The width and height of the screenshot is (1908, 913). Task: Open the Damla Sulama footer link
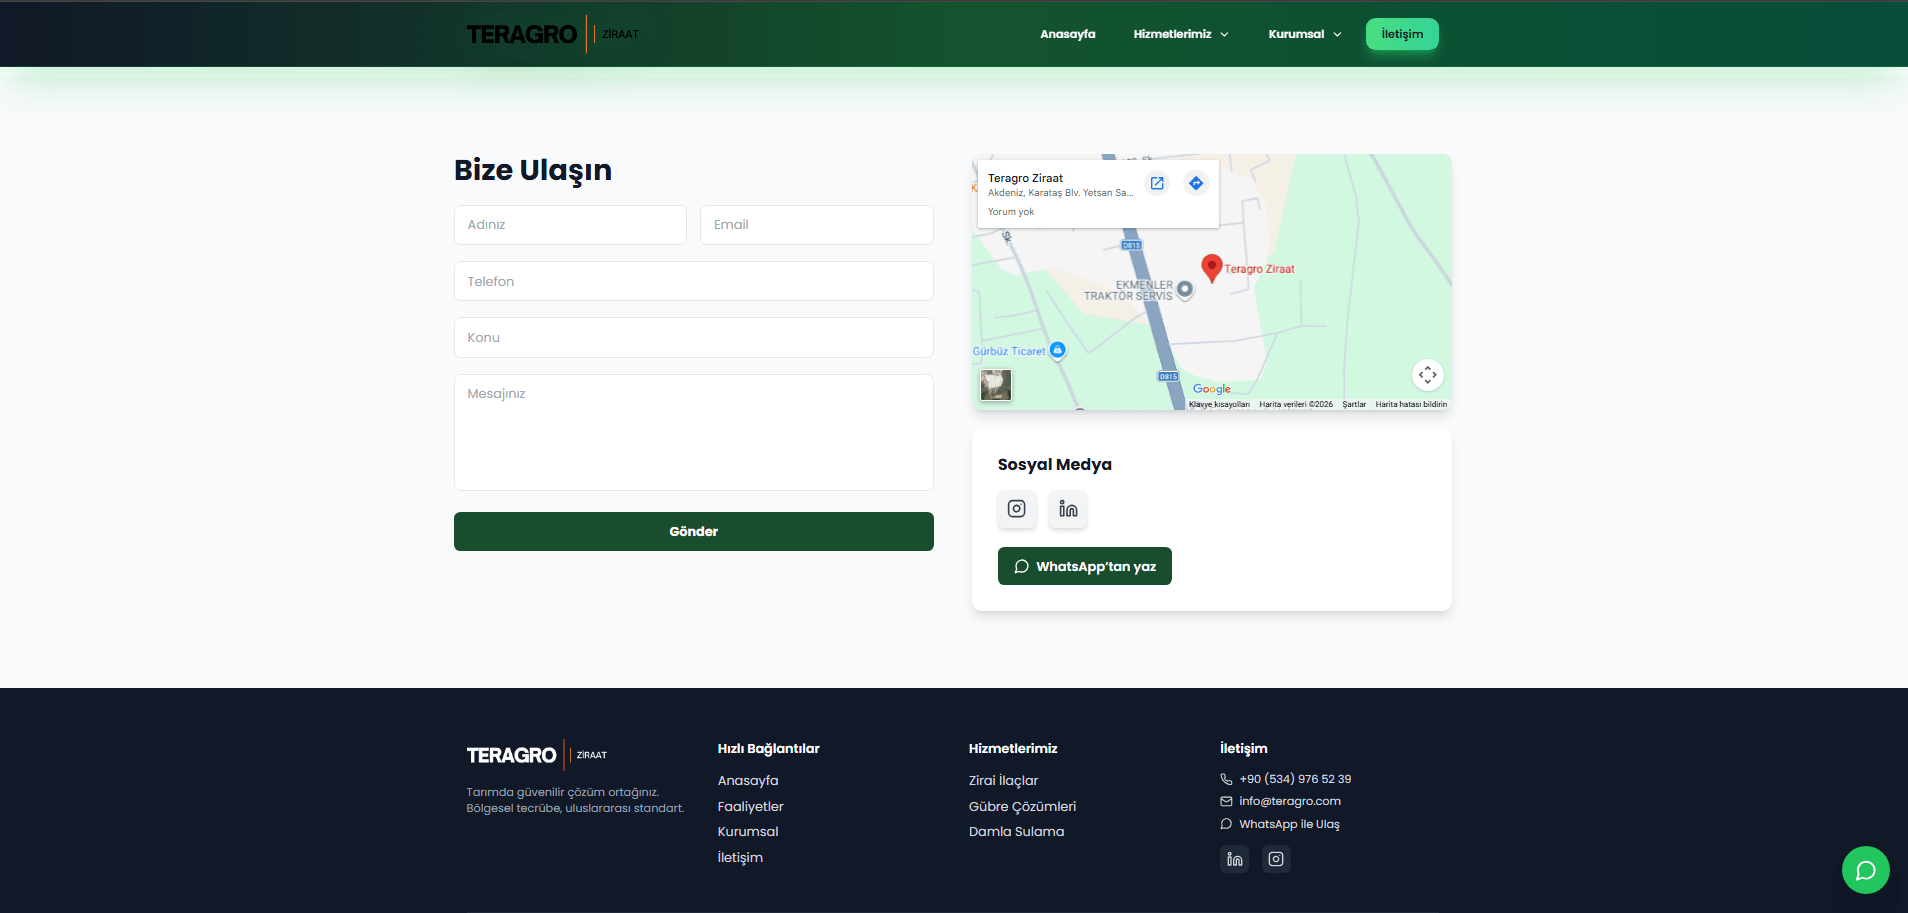[1016, 831]
